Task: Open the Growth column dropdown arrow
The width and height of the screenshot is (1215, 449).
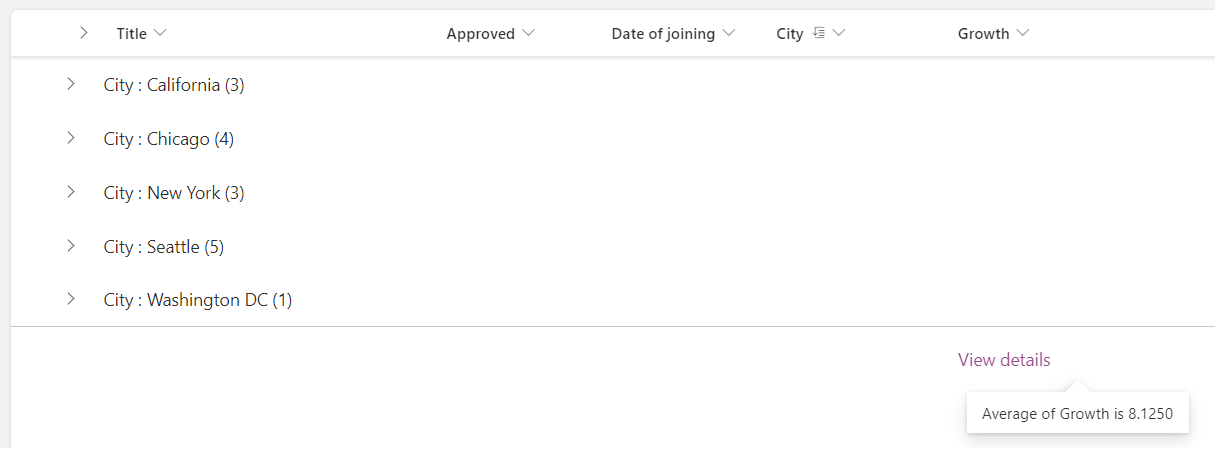Action: [1023, 34]
